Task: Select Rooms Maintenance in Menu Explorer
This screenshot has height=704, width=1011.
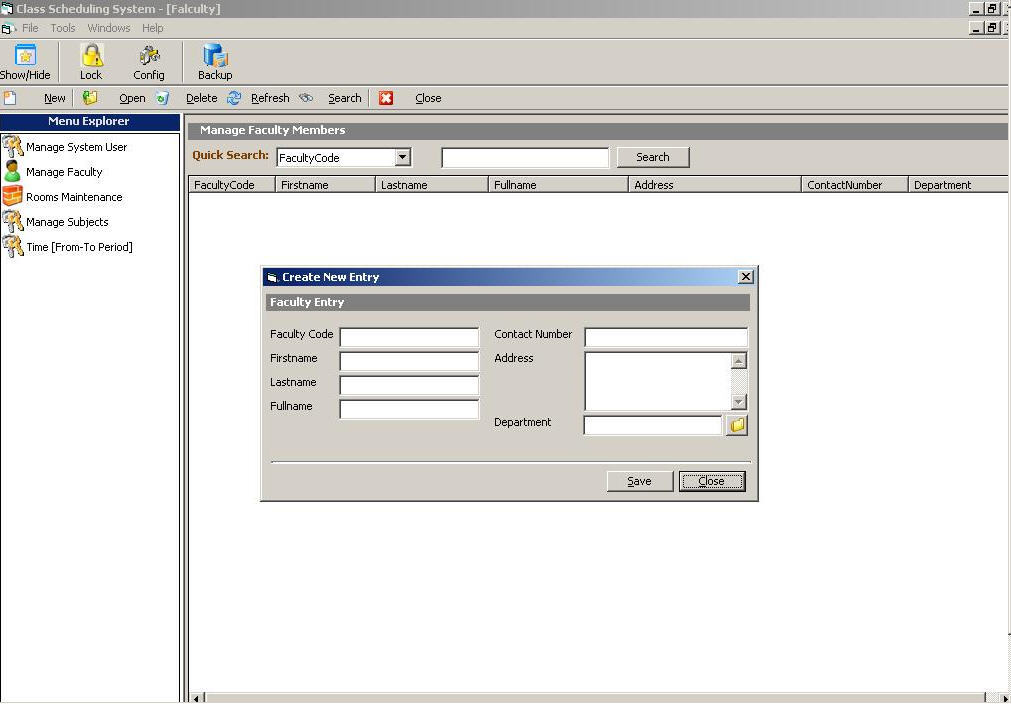Action: (x=74, y=197)
